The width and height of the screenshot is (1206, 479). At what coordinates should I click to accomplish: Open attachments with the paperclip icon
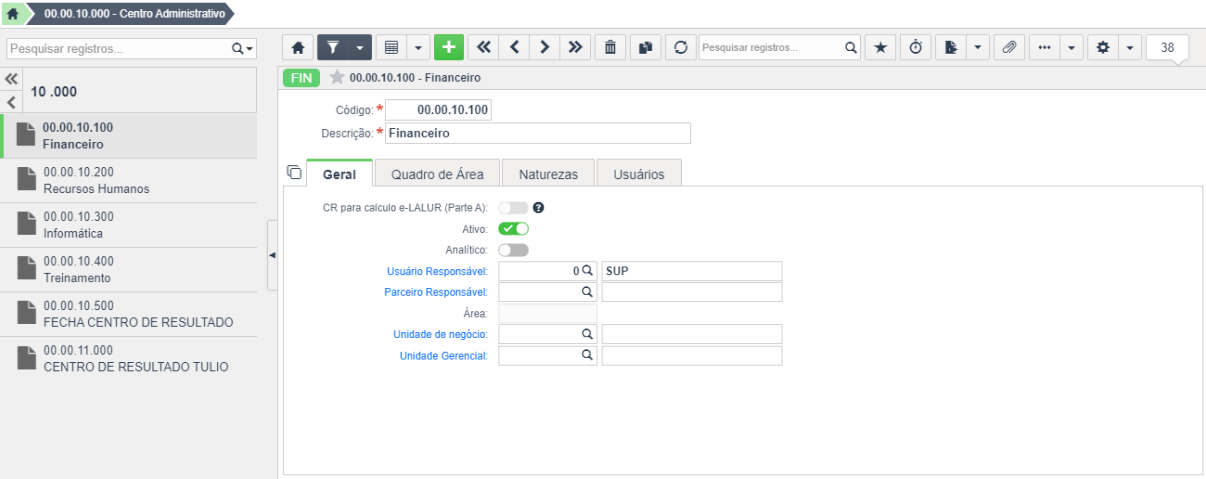coord(1009,47)
